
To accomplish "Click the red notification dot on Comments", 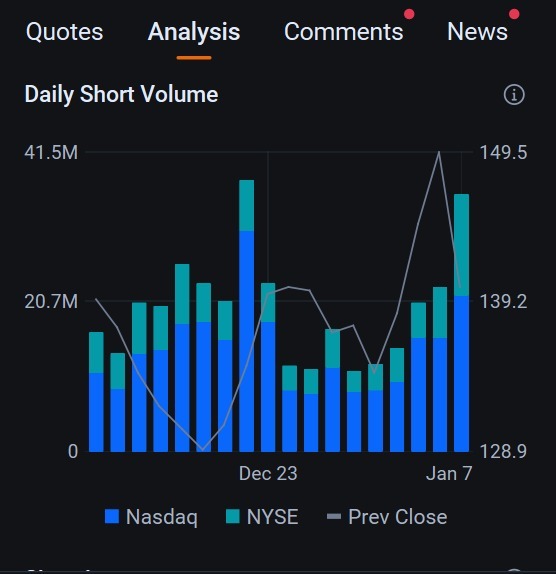I will click(409, 14).
